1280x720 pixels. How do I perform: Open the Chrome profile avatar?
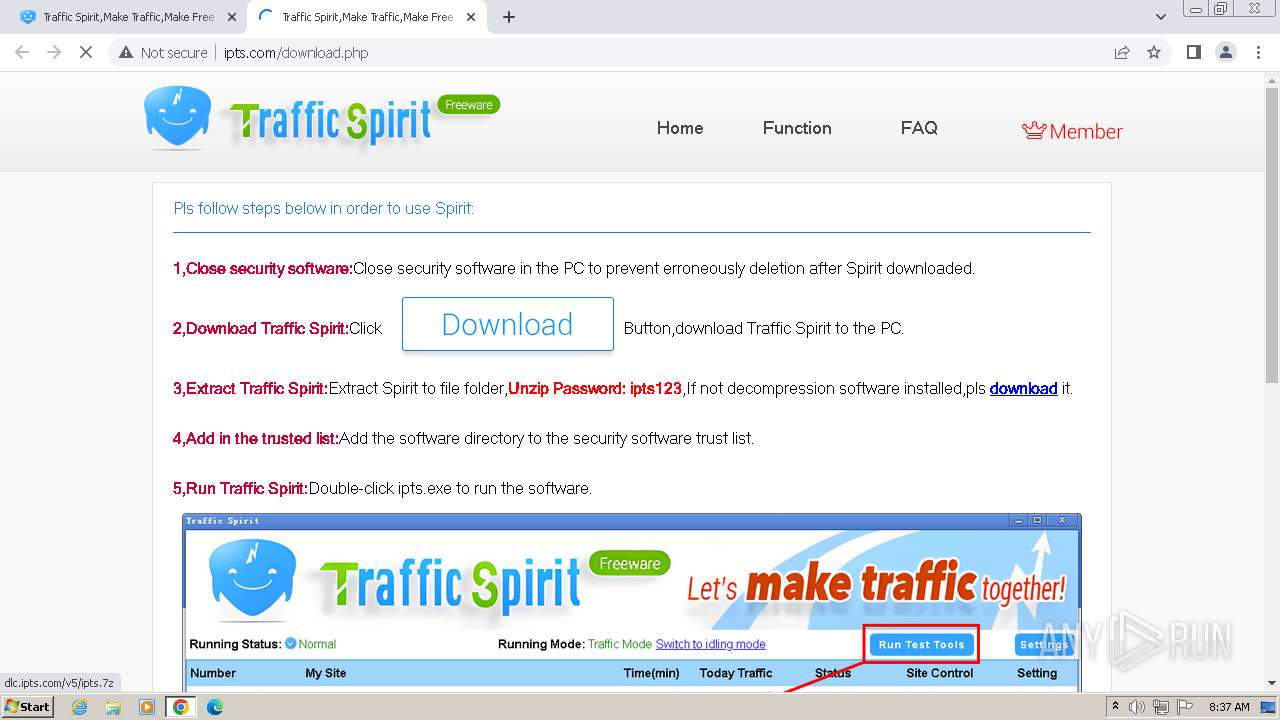point(1226,52)
